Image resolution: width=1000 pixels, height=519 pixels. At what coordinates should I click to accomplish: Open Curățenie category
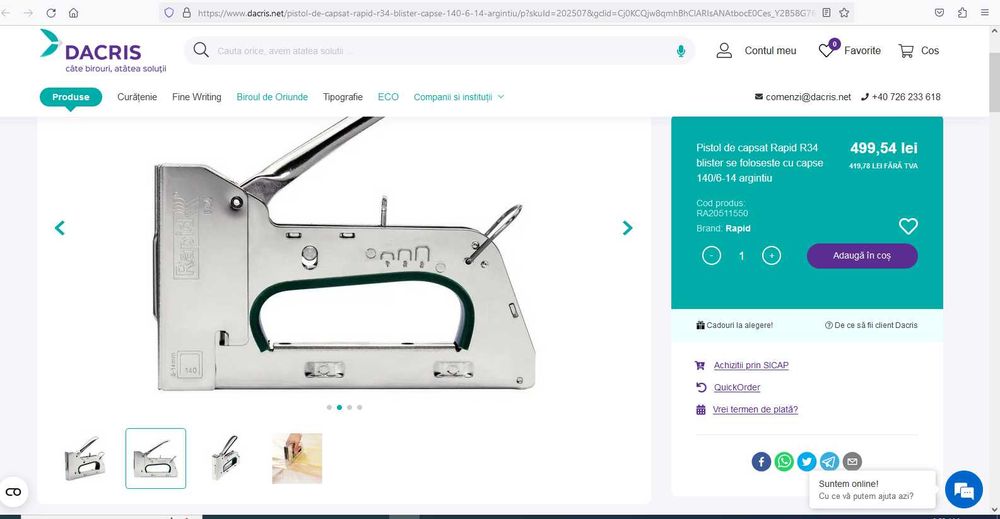pyautogui.click(x=137, y=97)
